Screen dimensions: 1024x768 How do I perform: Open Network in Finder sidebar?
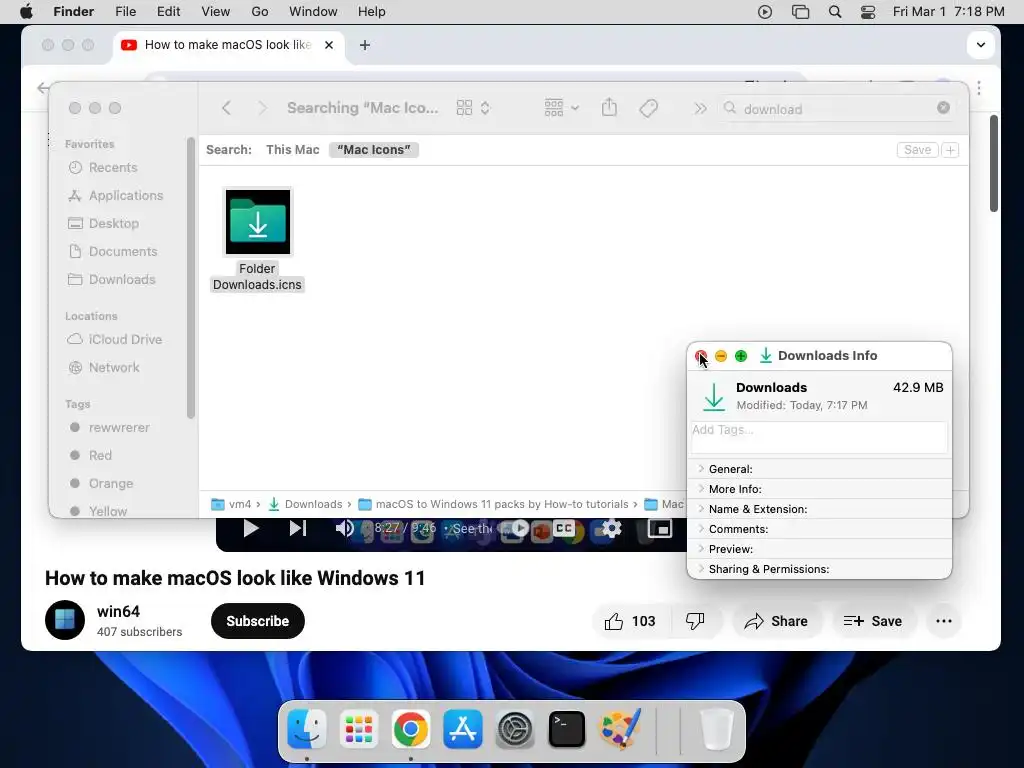(x=114, y=368)
